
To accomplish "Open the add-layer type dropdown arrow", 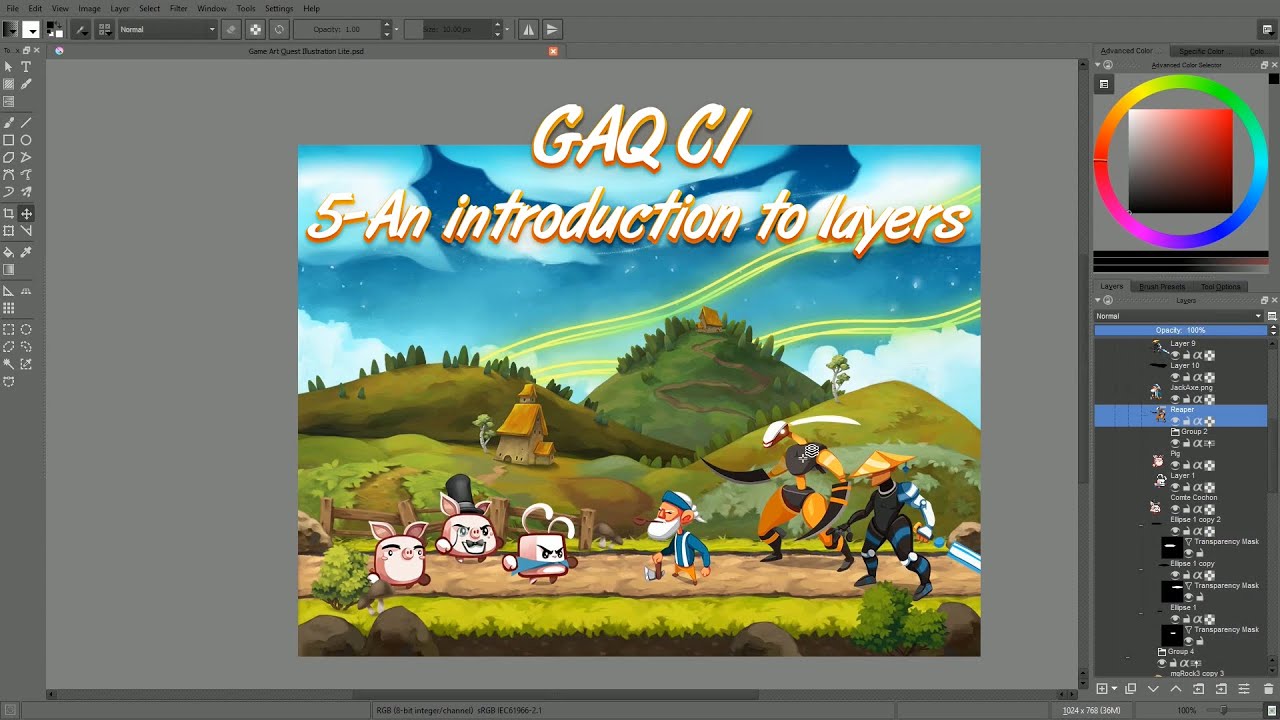I will point(1114,689).
